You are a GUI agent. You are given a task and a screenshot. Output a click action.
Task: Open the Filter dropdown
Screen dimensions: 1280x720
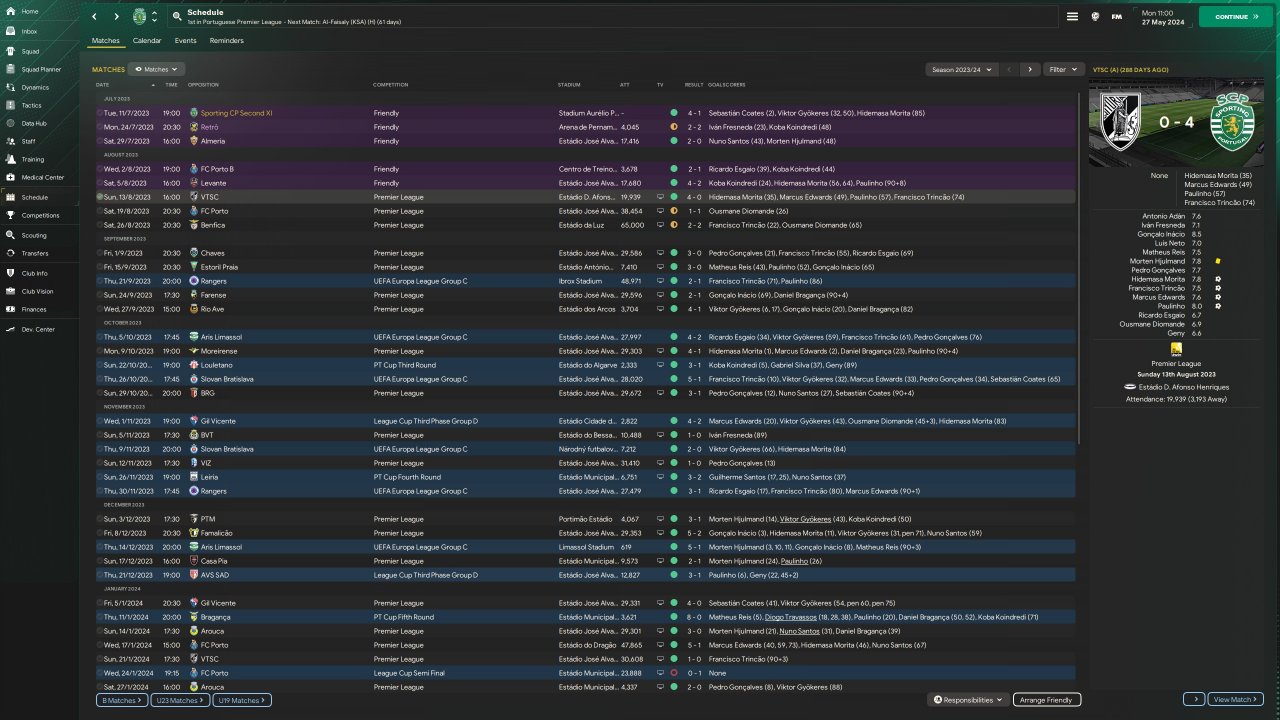pos(1063,70)
